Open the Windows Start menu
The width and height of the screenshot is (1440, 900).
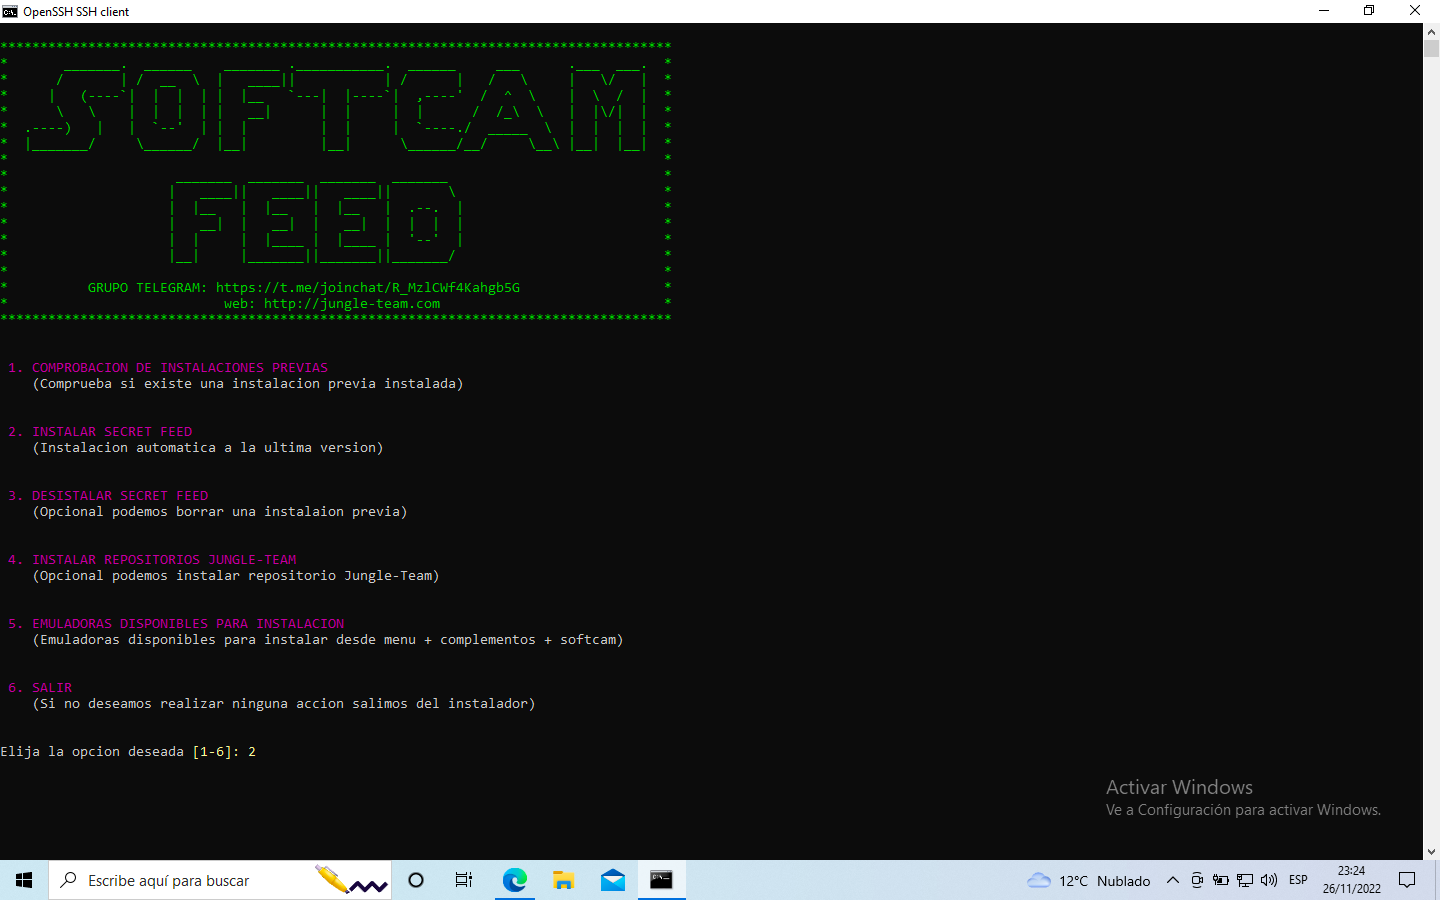24,880
